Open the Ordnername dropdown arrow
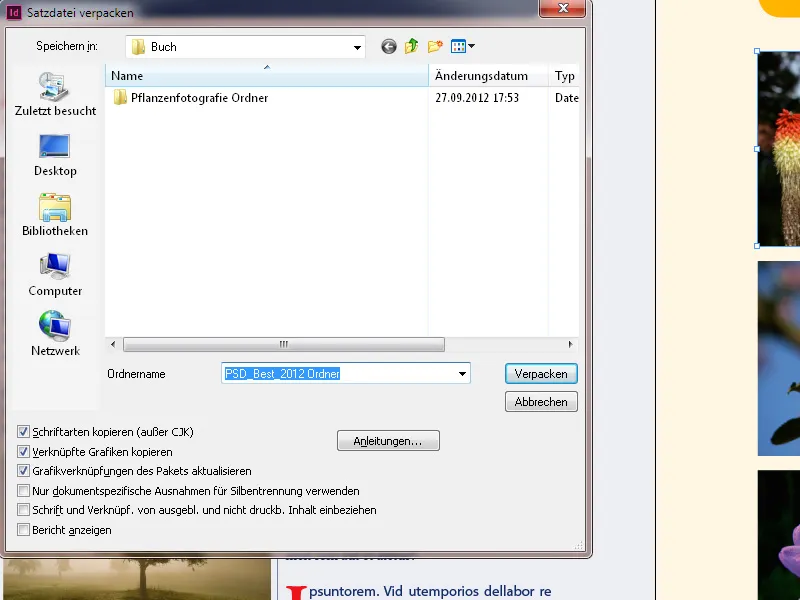Viewport: 800px width, 600px height. click(462, 373)
